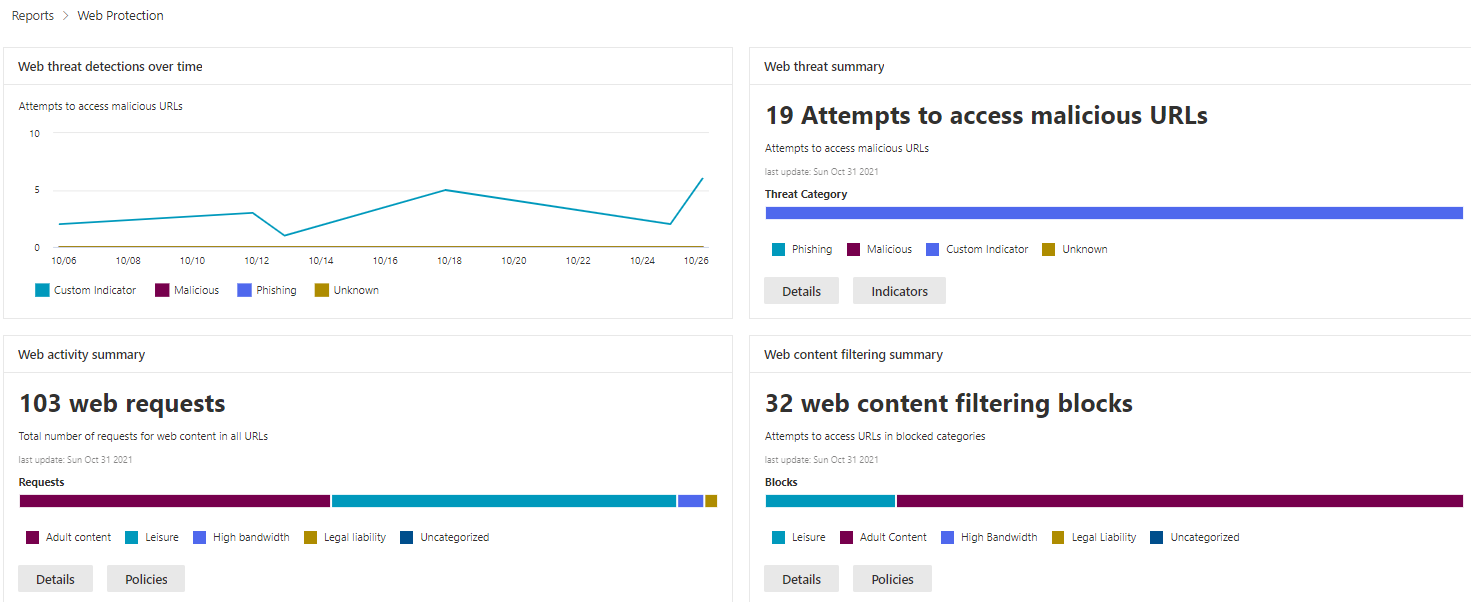Open Details for web content filtering blocks
The height and width of the screenshot is (602, 1471).
pyautogui.click(x=801, y=578)
